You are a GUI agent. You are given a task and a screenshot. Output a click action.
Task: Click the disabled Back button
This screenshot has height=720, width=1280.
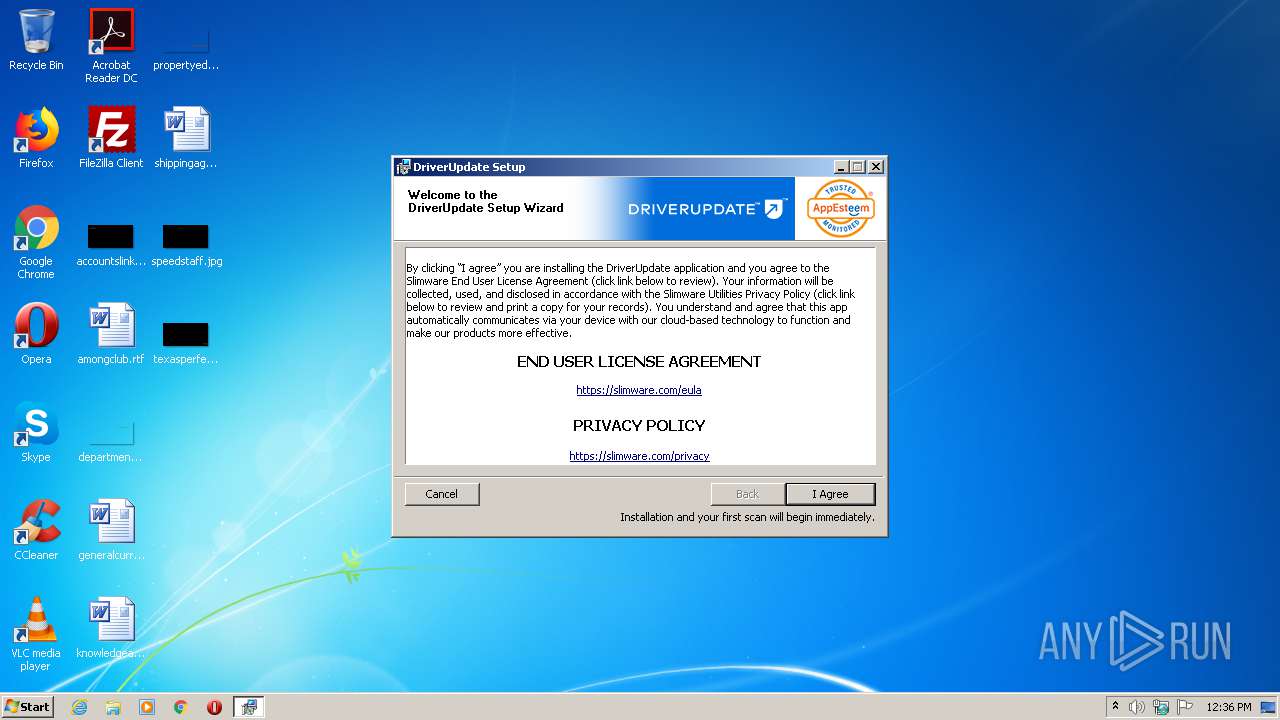[x=747, y=494]
